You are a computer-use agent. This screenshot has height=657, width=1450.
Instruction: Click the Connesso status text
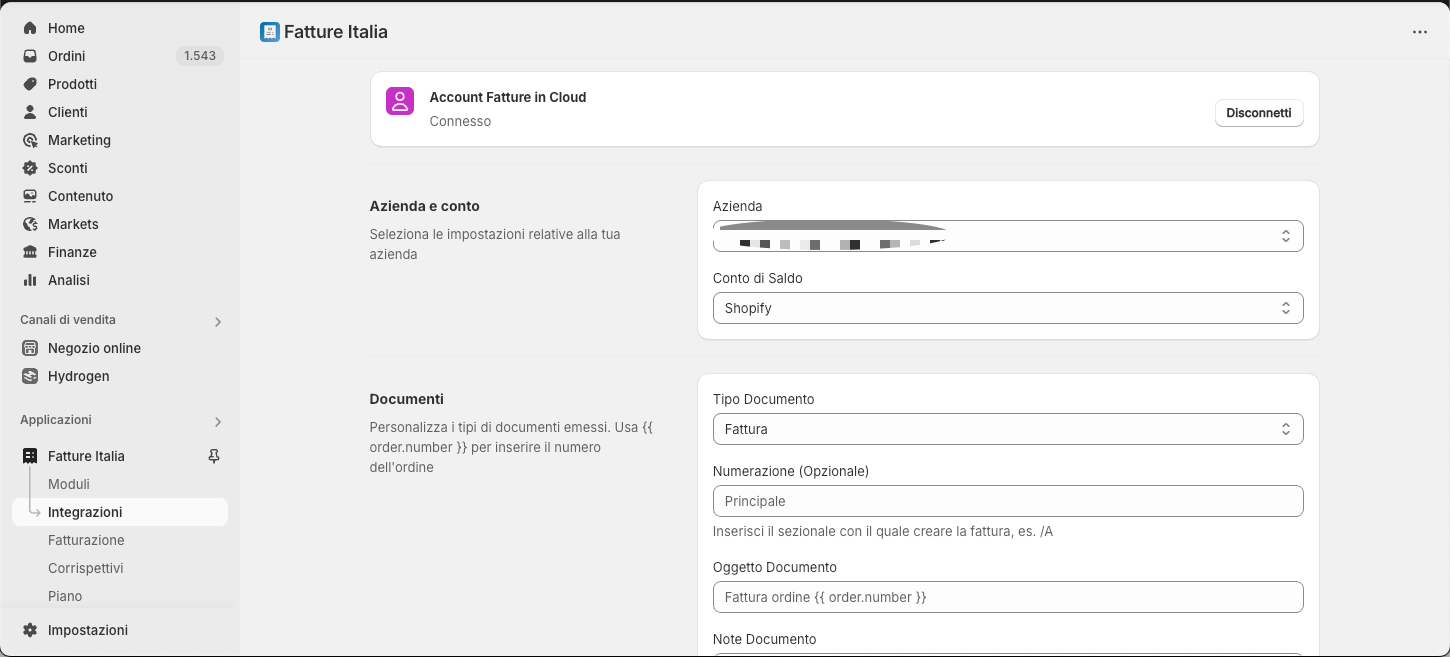coord(460,121)
